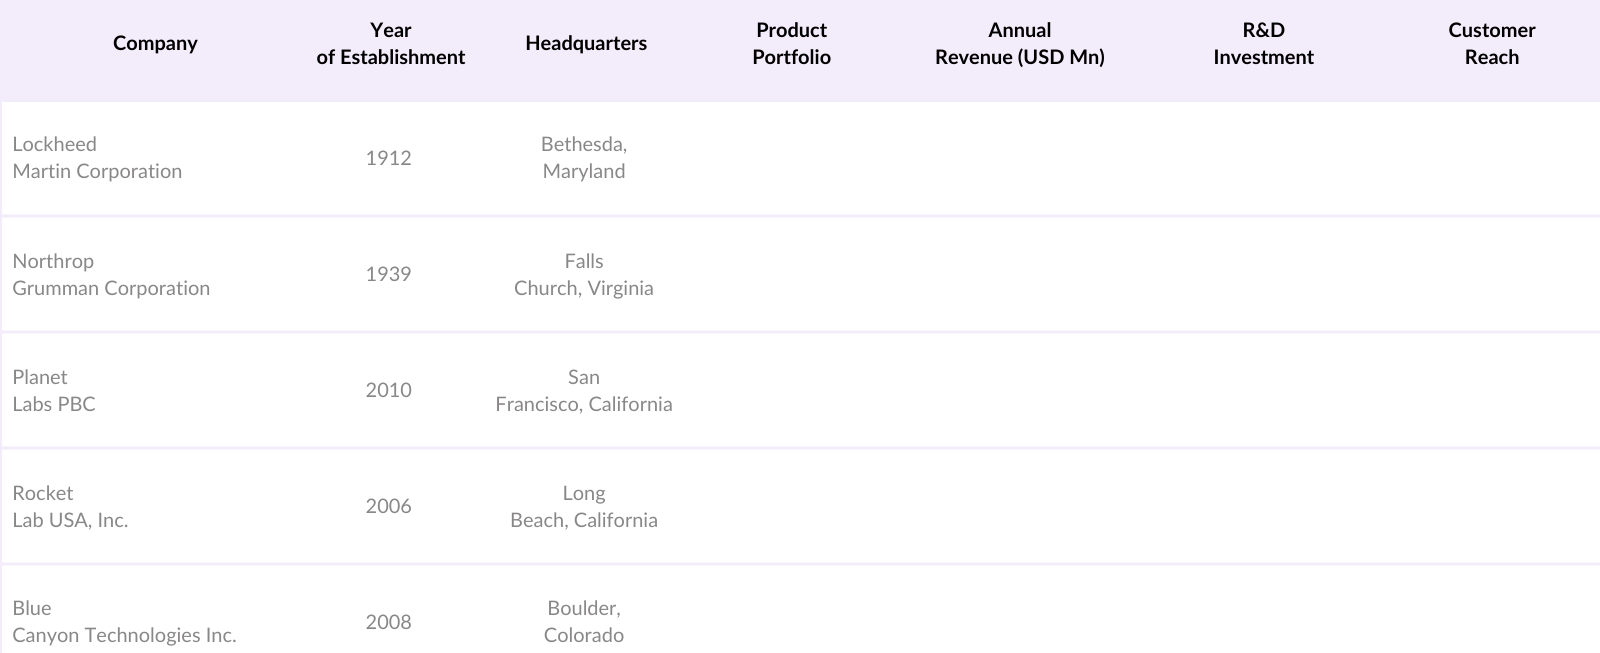Click the Year of Establishment header
The width and height of the screenshot is (1600, 653).
[390, 44]
